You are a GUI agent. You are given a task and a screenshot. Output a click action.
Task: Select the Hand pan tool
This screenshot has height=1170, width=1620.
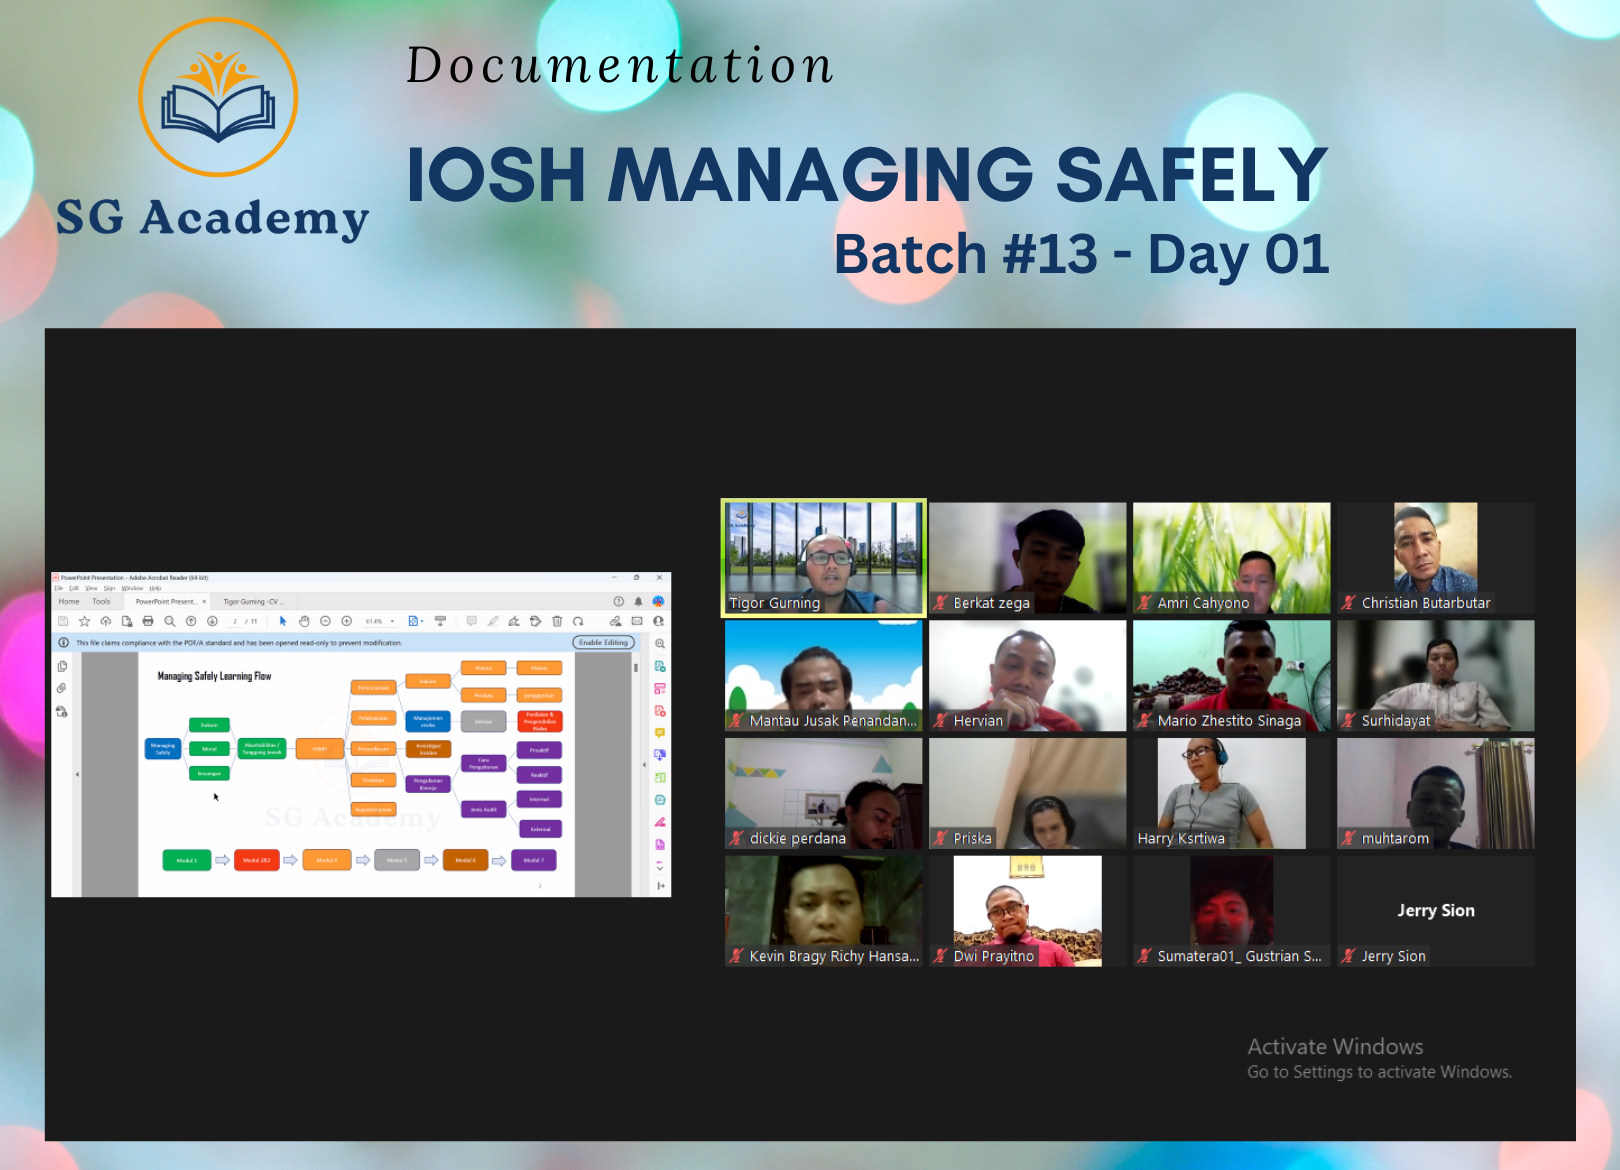(304, 621)
